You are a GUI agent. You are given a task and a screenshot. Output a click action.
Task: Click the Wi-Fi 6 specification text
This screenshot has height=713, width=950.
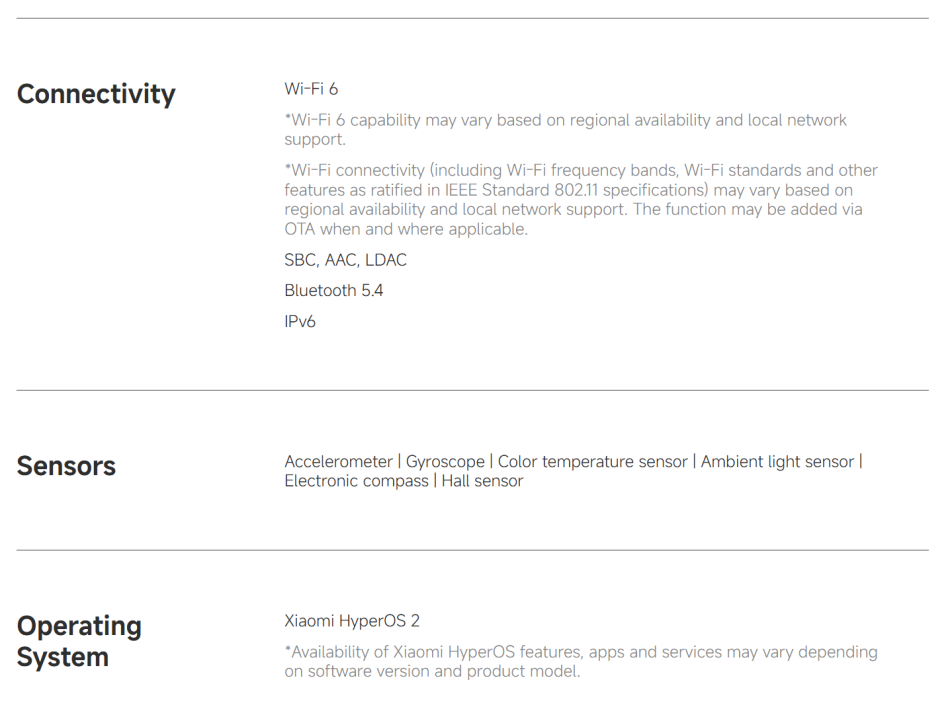pos(311,89)
